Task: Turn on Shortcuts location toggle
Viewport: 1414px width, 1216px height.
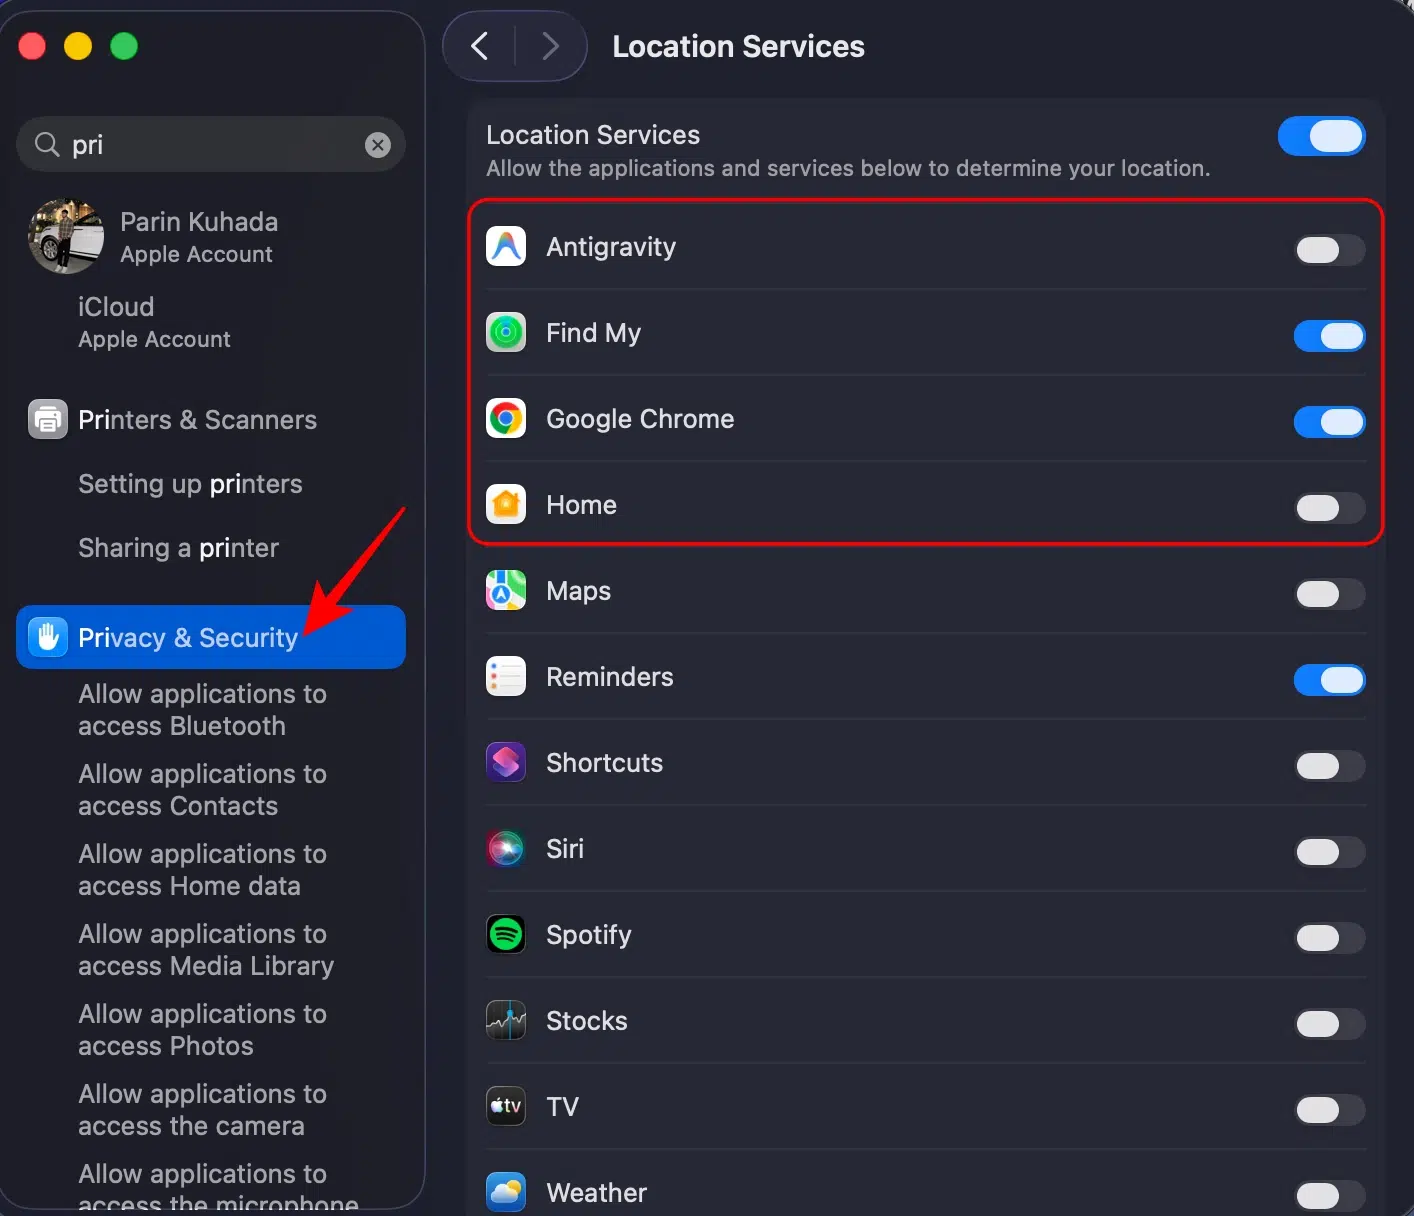Action: [x=1330, y=766]
